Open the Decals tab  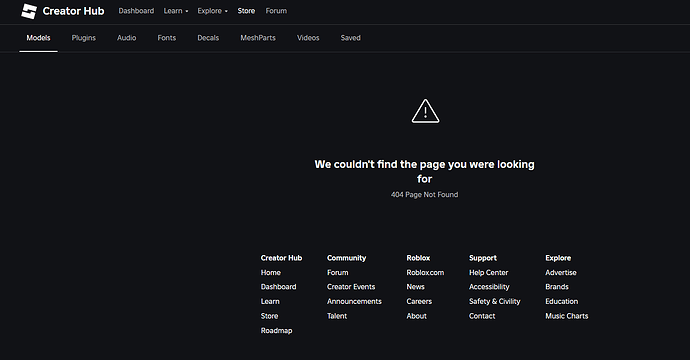208,38
